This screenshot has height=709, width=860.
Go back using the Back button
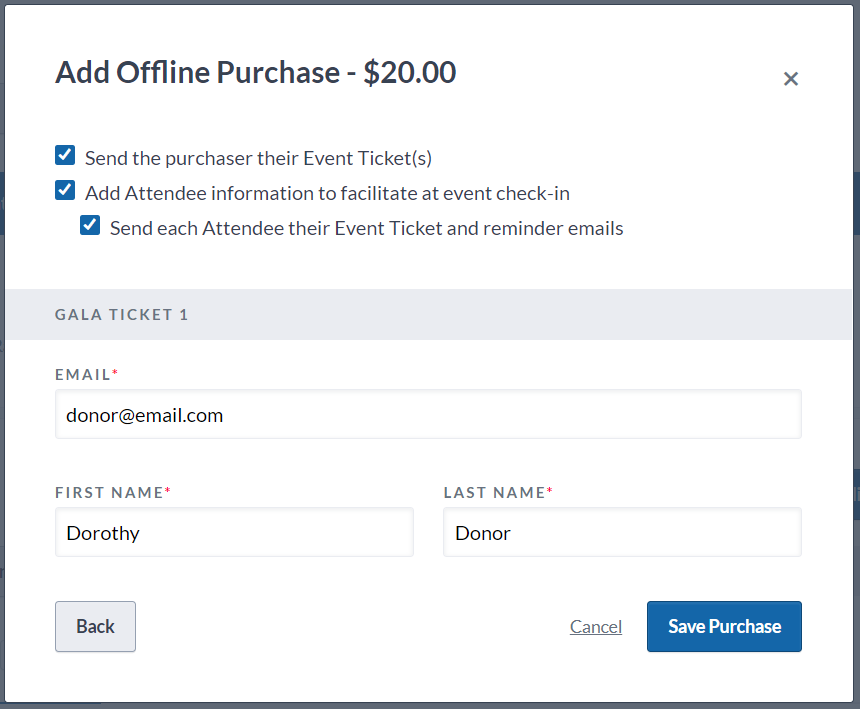pos(95,626)
